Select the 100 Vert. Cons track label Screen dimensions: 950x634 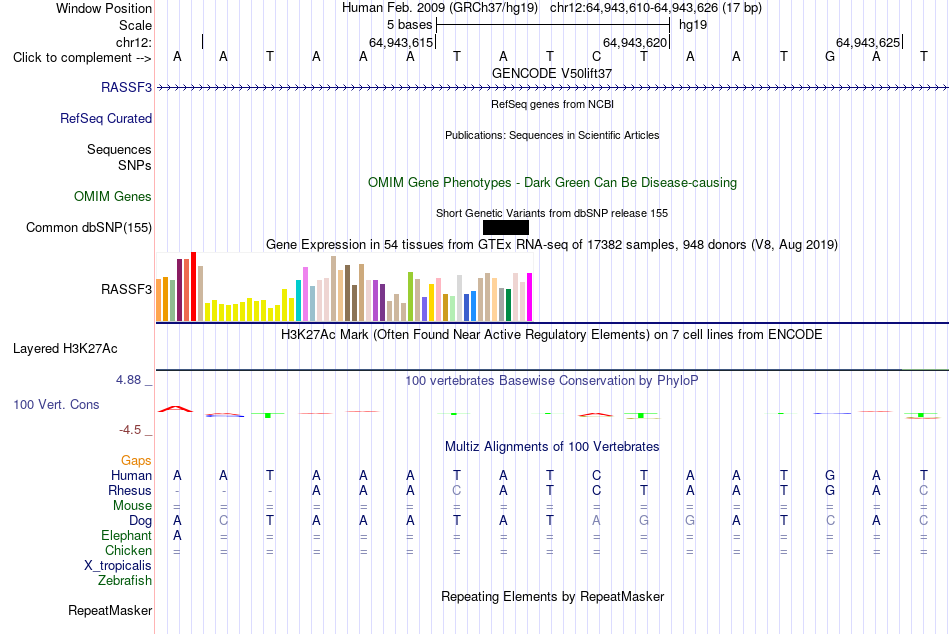click(x=56, y=404)
